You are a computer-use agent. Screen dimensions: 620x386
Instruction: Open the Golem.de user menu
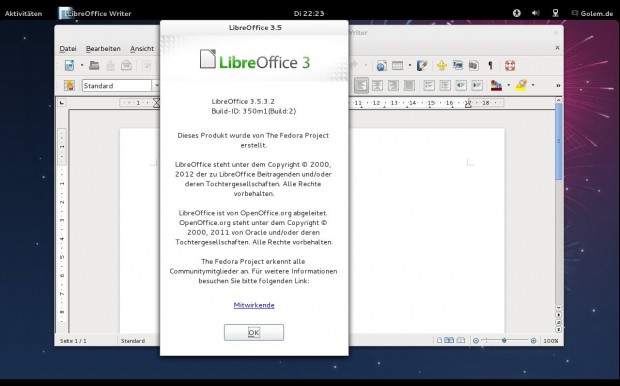pos(593,13)
